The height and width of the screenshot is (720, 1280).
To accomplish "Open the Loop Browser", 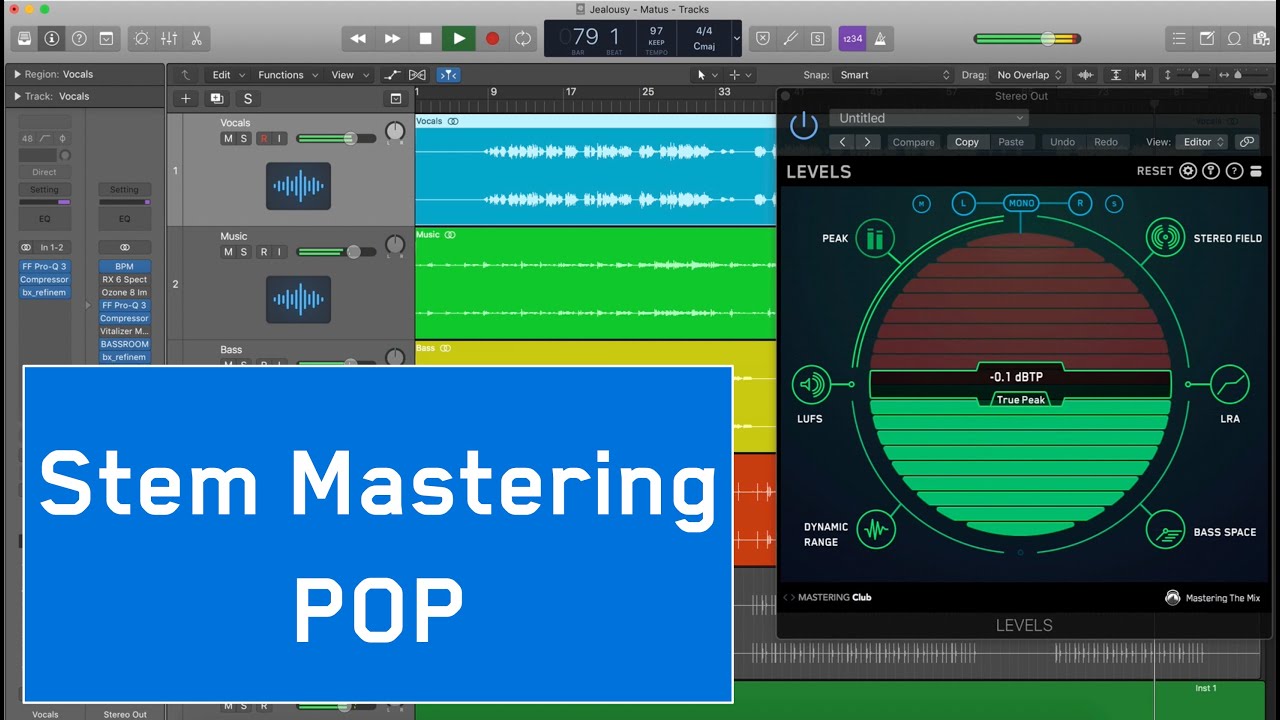I will [1234, 38].
